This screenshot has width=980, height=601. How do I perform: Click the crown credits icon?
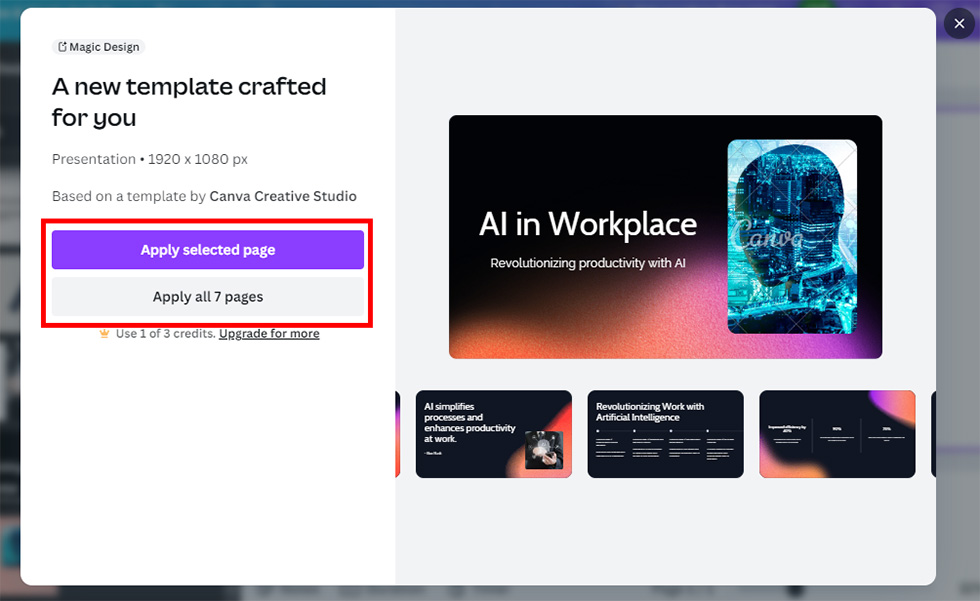click(104, 334)
